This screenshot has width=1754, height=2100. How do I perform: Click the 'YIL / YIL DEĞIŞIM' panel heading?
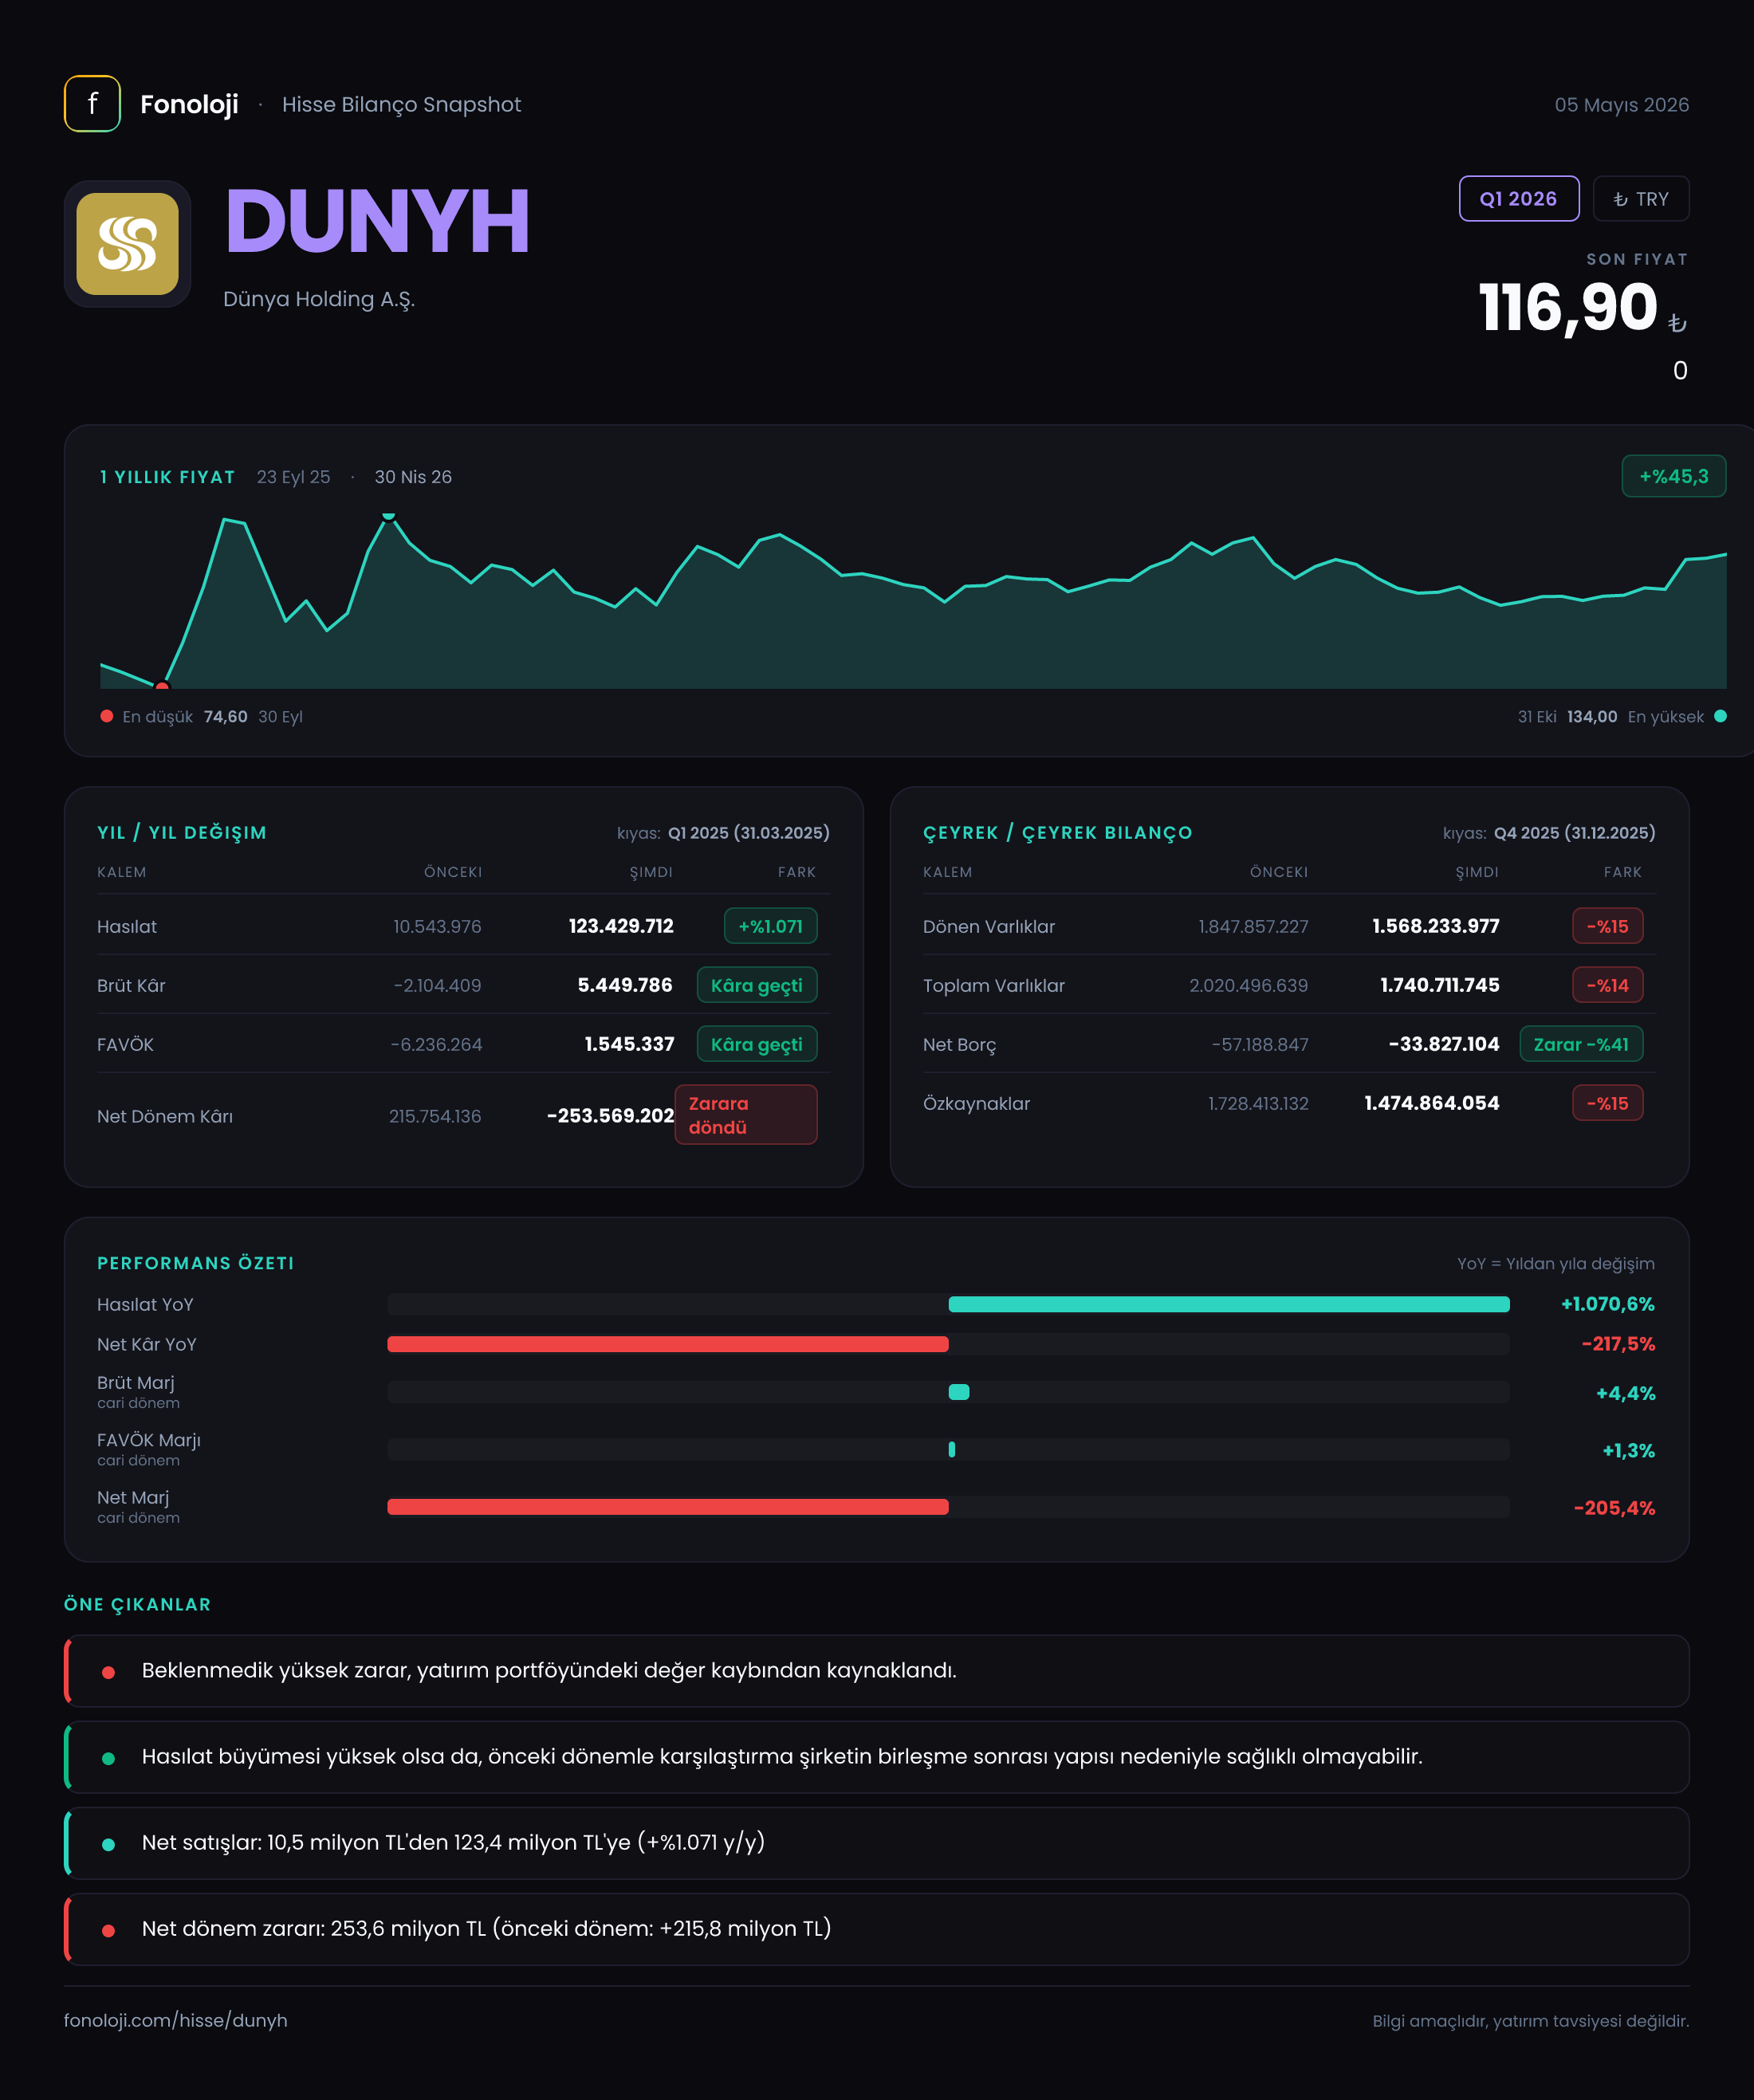coord(182,833)
